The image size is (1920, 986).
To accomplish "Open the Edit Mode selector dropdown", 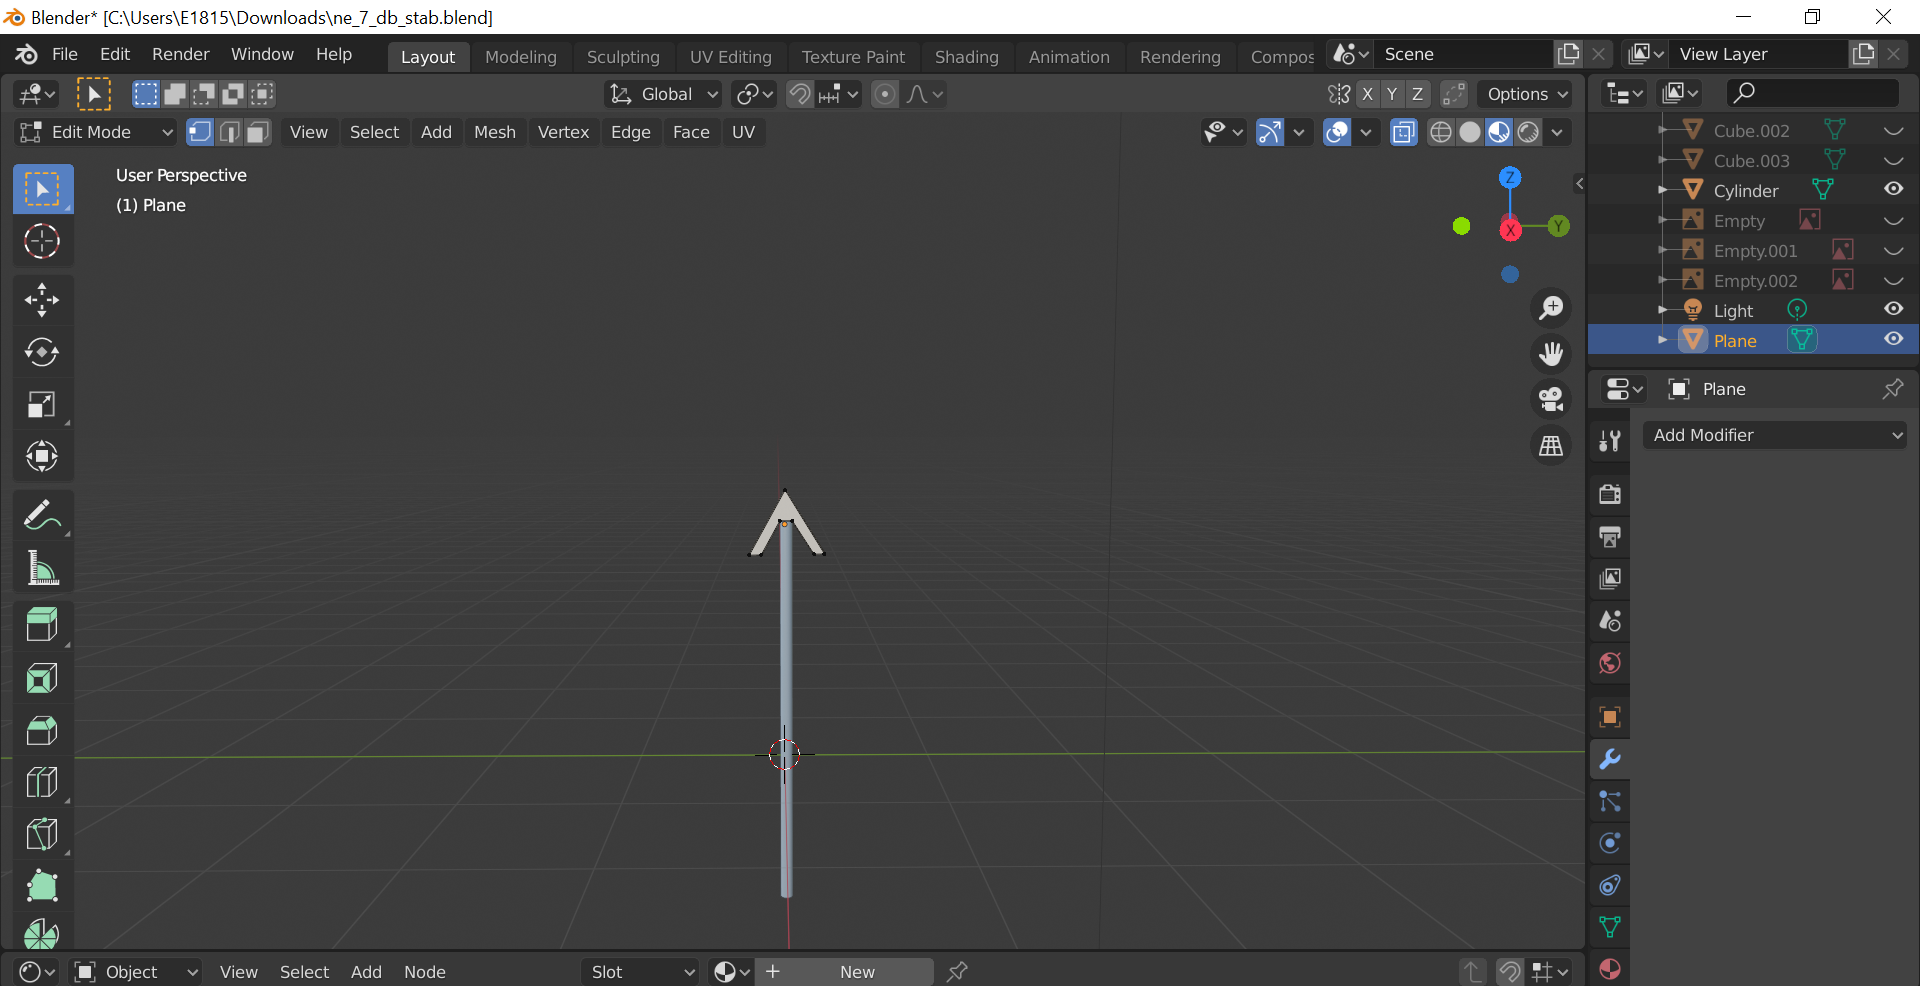I will pos(96,132).
